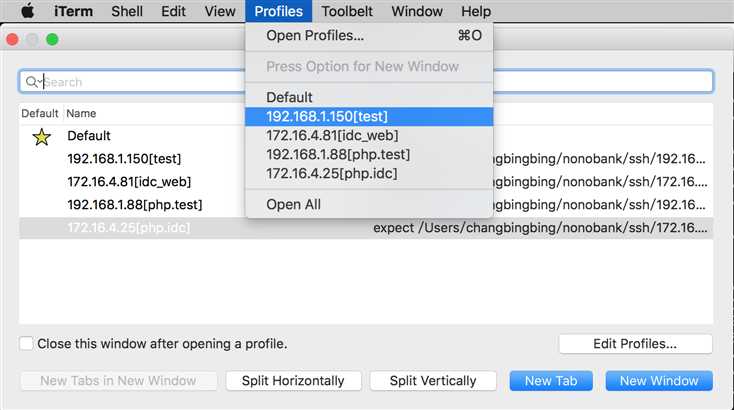Select 172.16.4.25[php.idc] in the Profiles menu
The image size is (734, 410).
[x=369, y=174]
